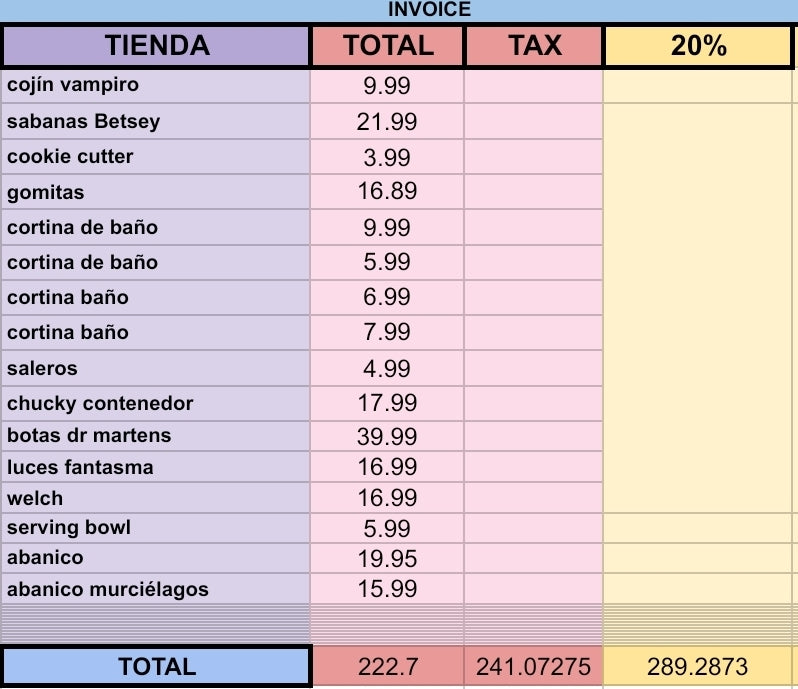Screen dimensions: 798x689
Task: Select the 20% header cell
Action: pyautogui.click(x=698, y=46)
